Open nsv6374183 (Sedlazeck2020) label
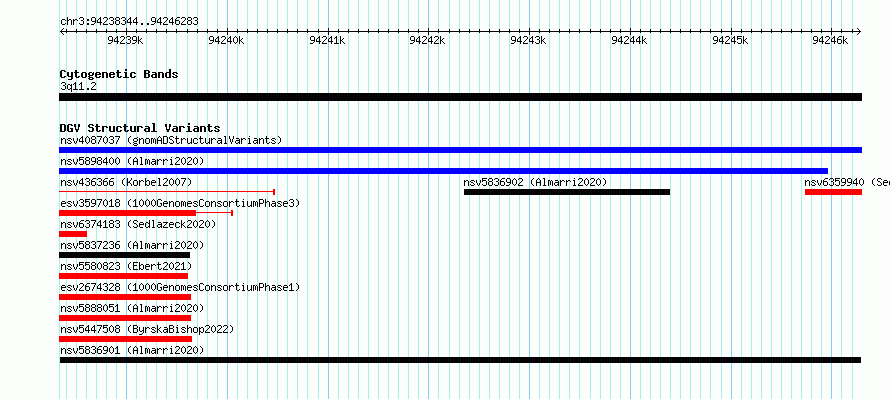 138,224
